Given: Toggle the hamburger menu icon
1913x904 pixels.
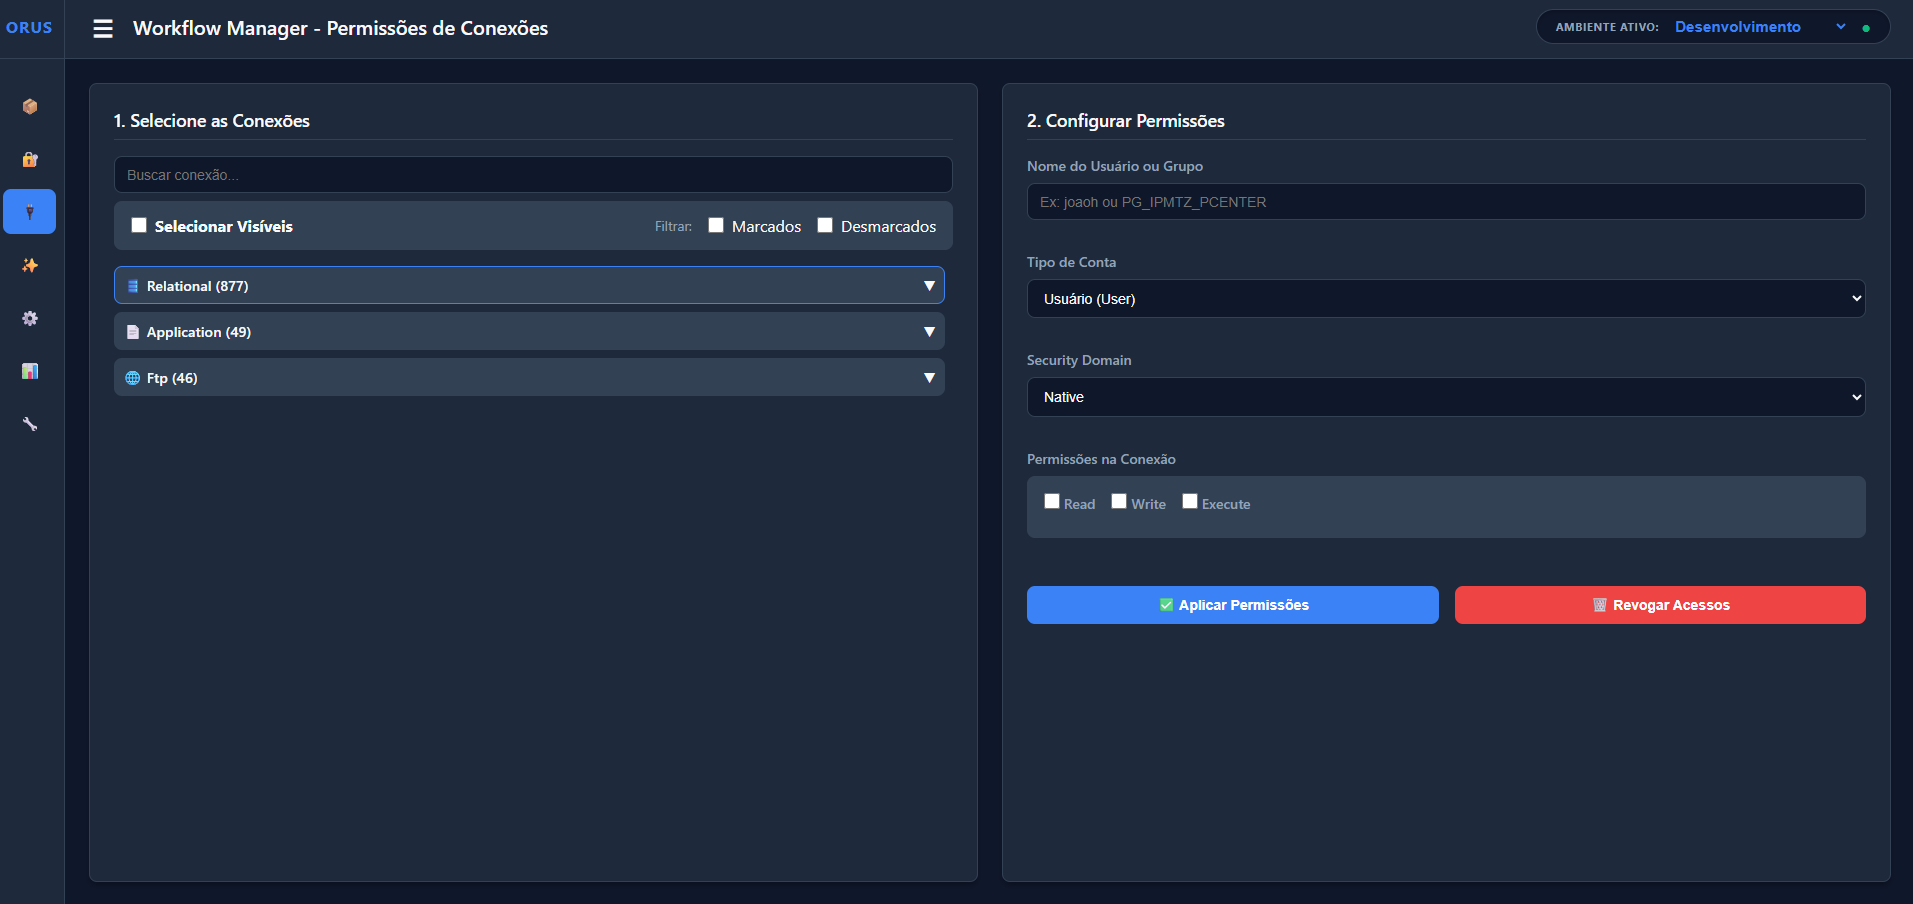Looking at the screenshot, I should coord(103,28).
